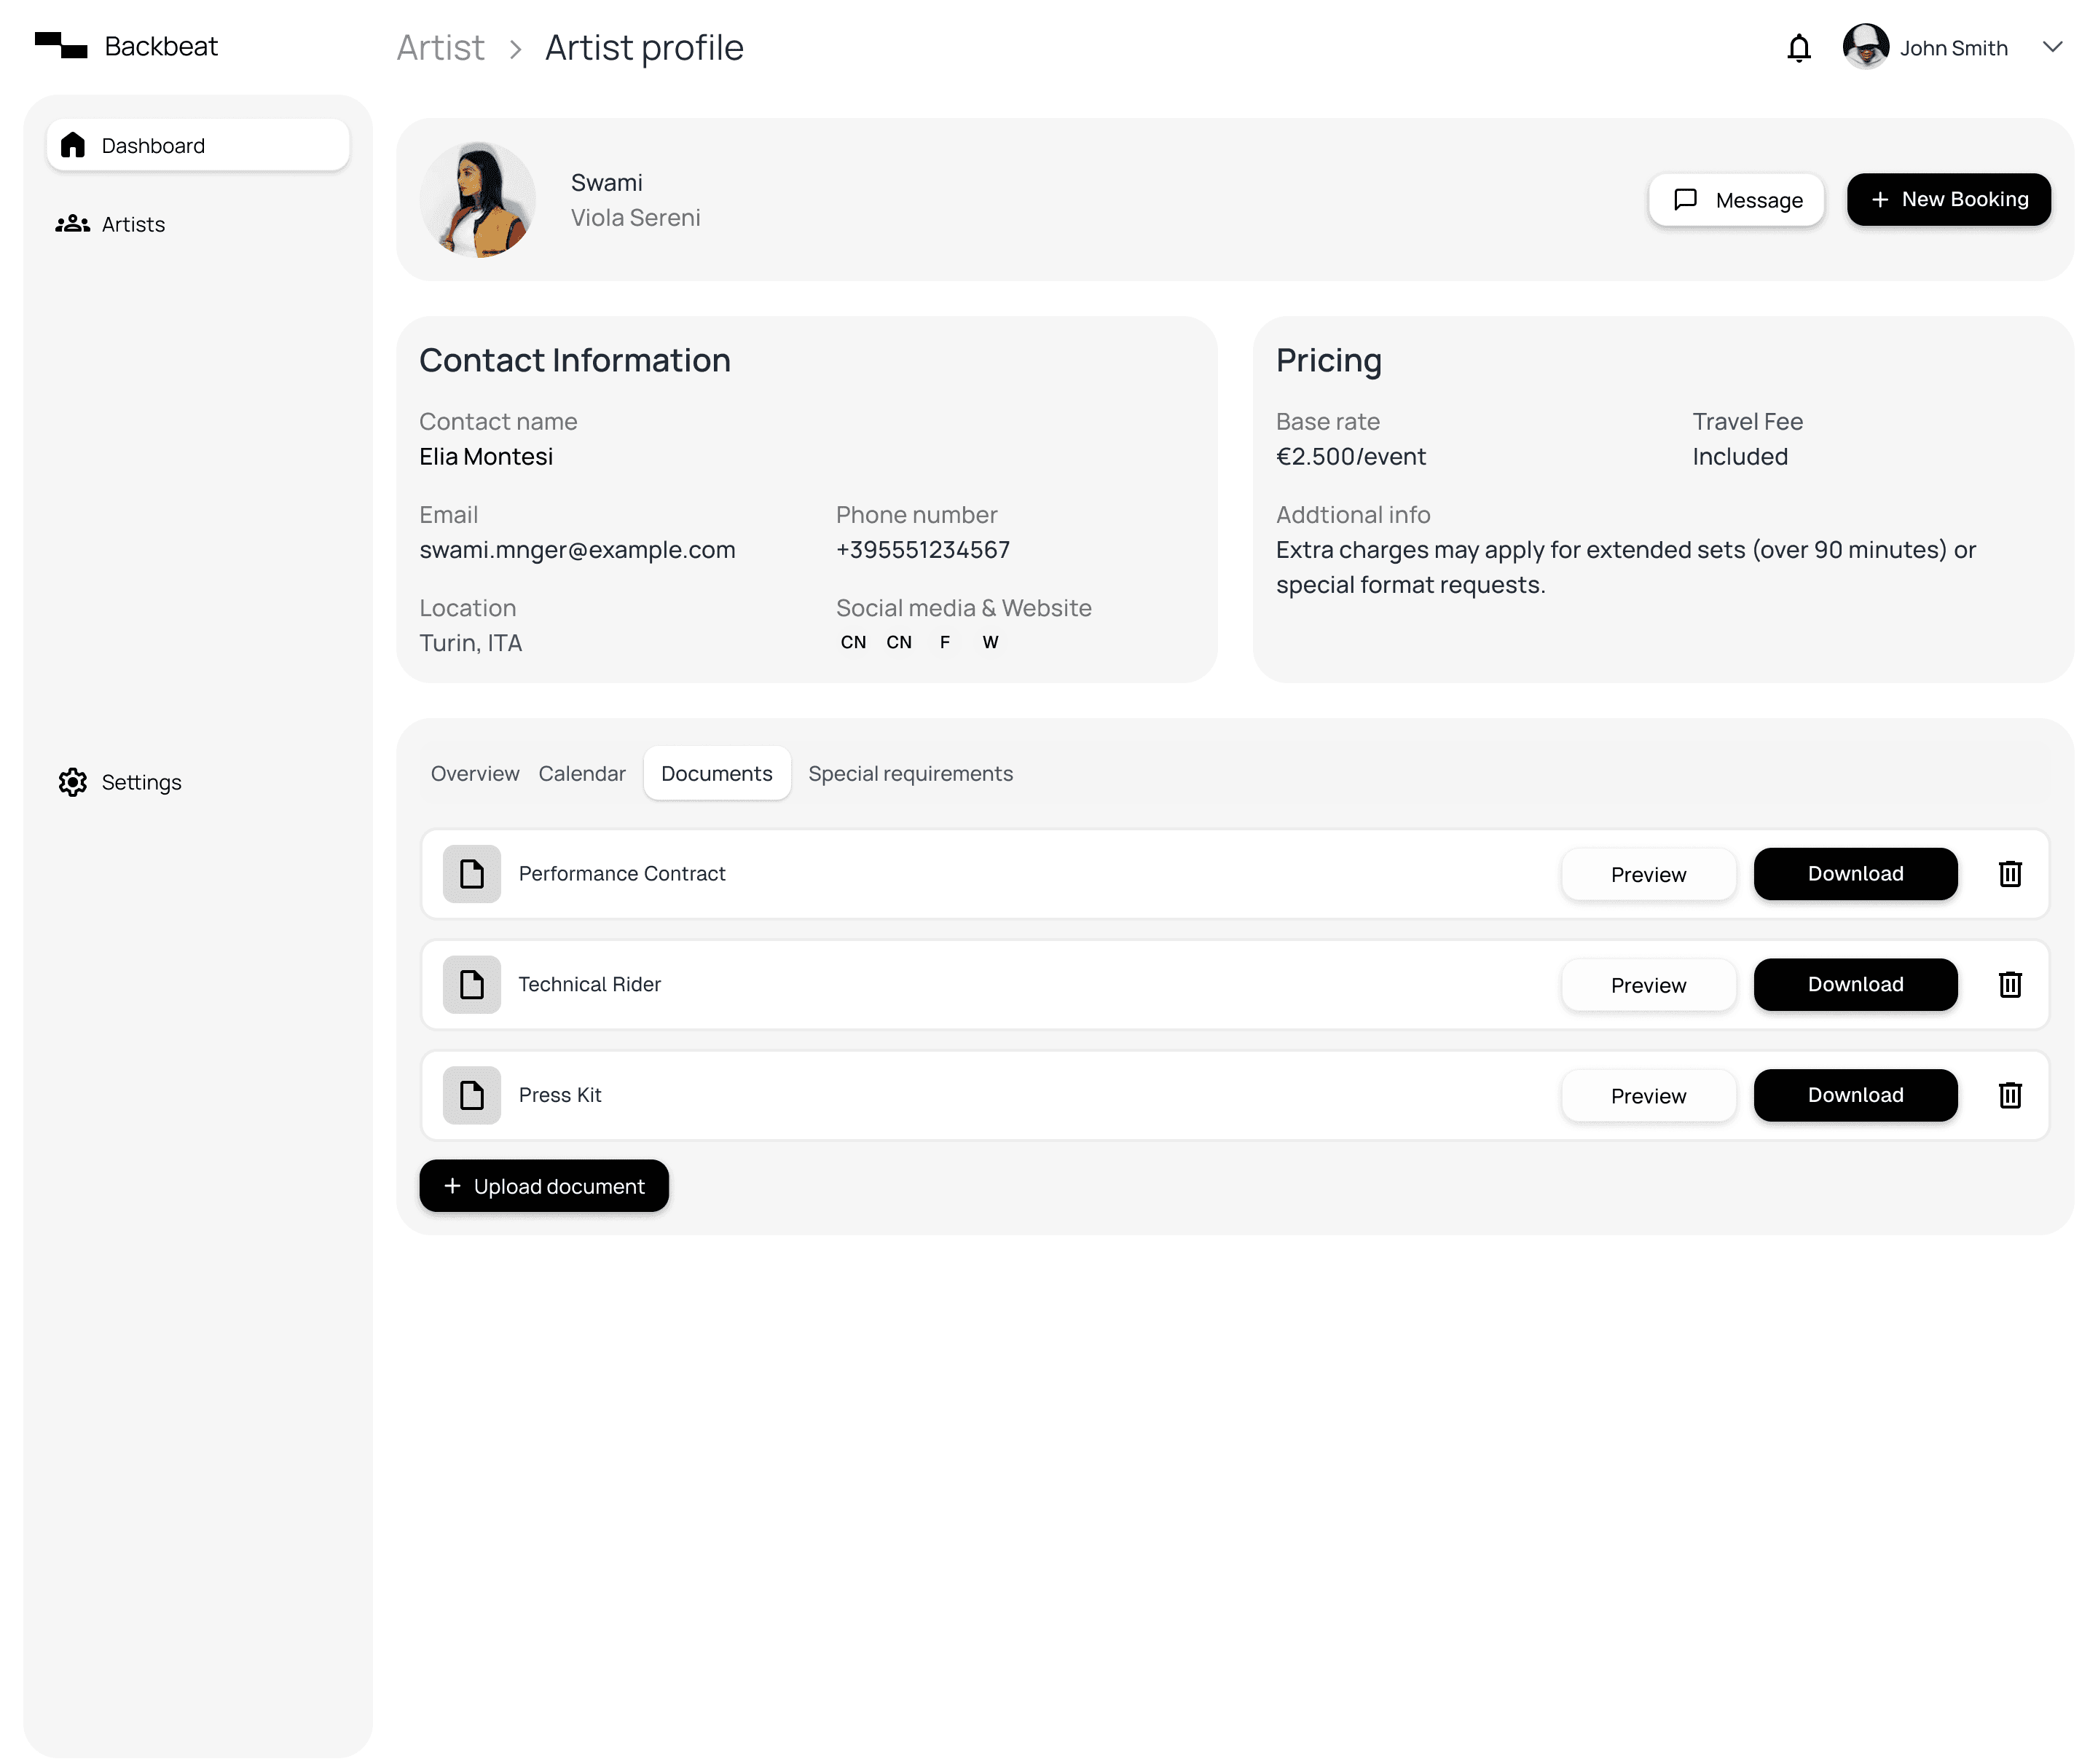
Task: Select the Overview tab
Action: click(474, 774)
